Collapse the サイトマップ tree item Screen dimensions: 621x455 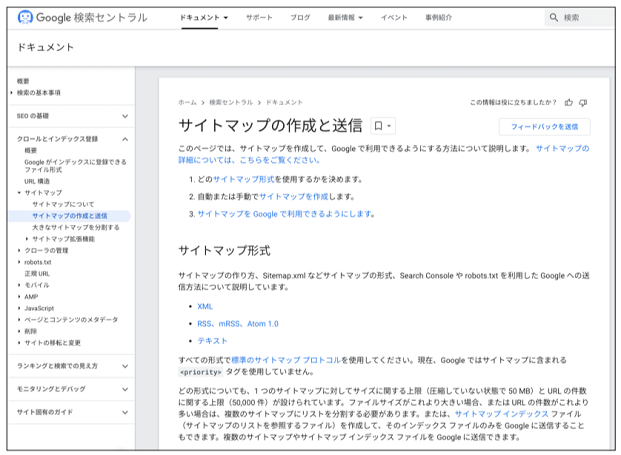pos(19,193)
